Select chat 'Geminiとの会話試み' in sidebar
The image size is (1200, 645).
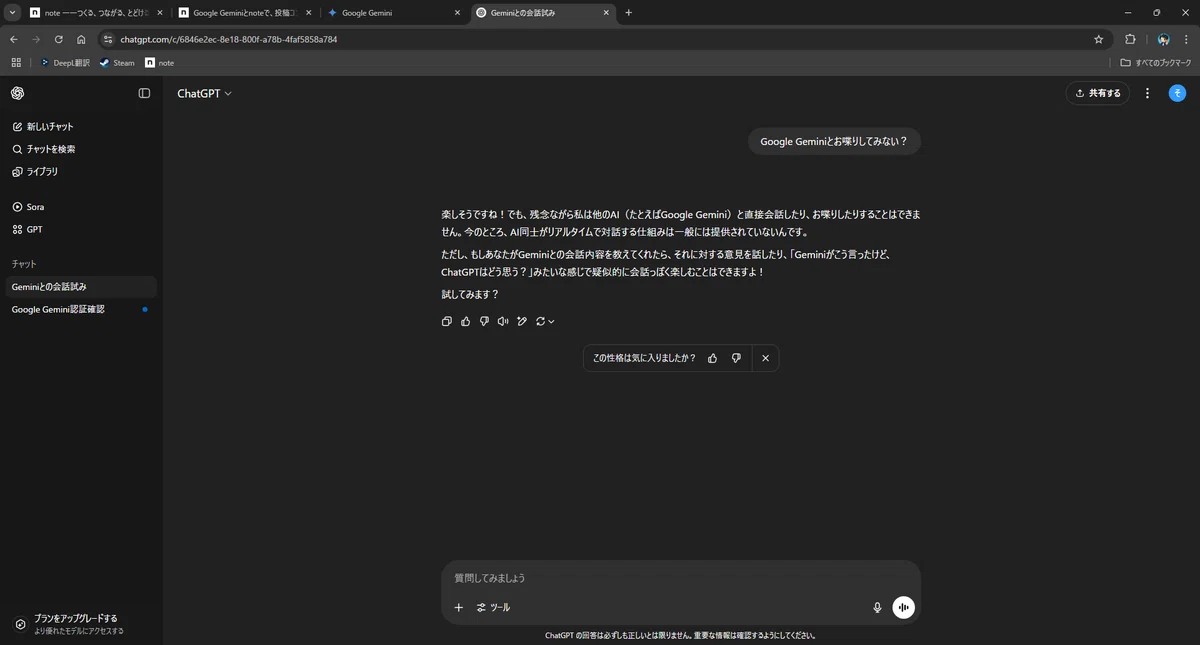pyautogui.click(x=81, y=287)
